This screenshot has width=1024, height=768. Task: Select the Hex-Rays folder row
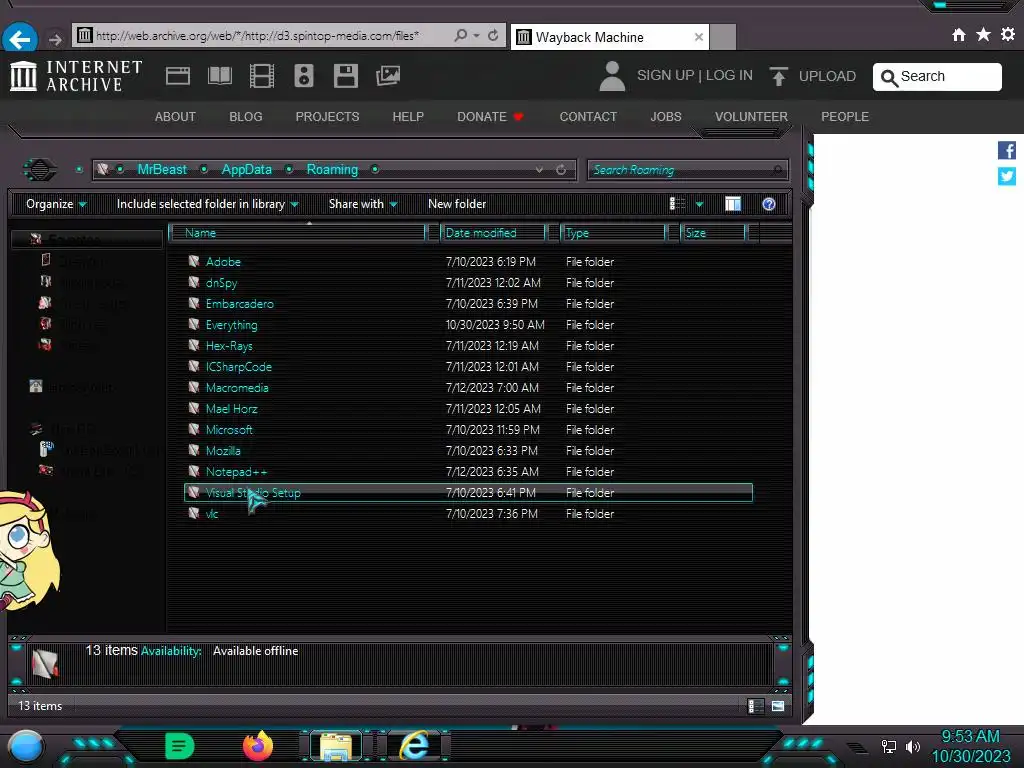click(468, 346)
